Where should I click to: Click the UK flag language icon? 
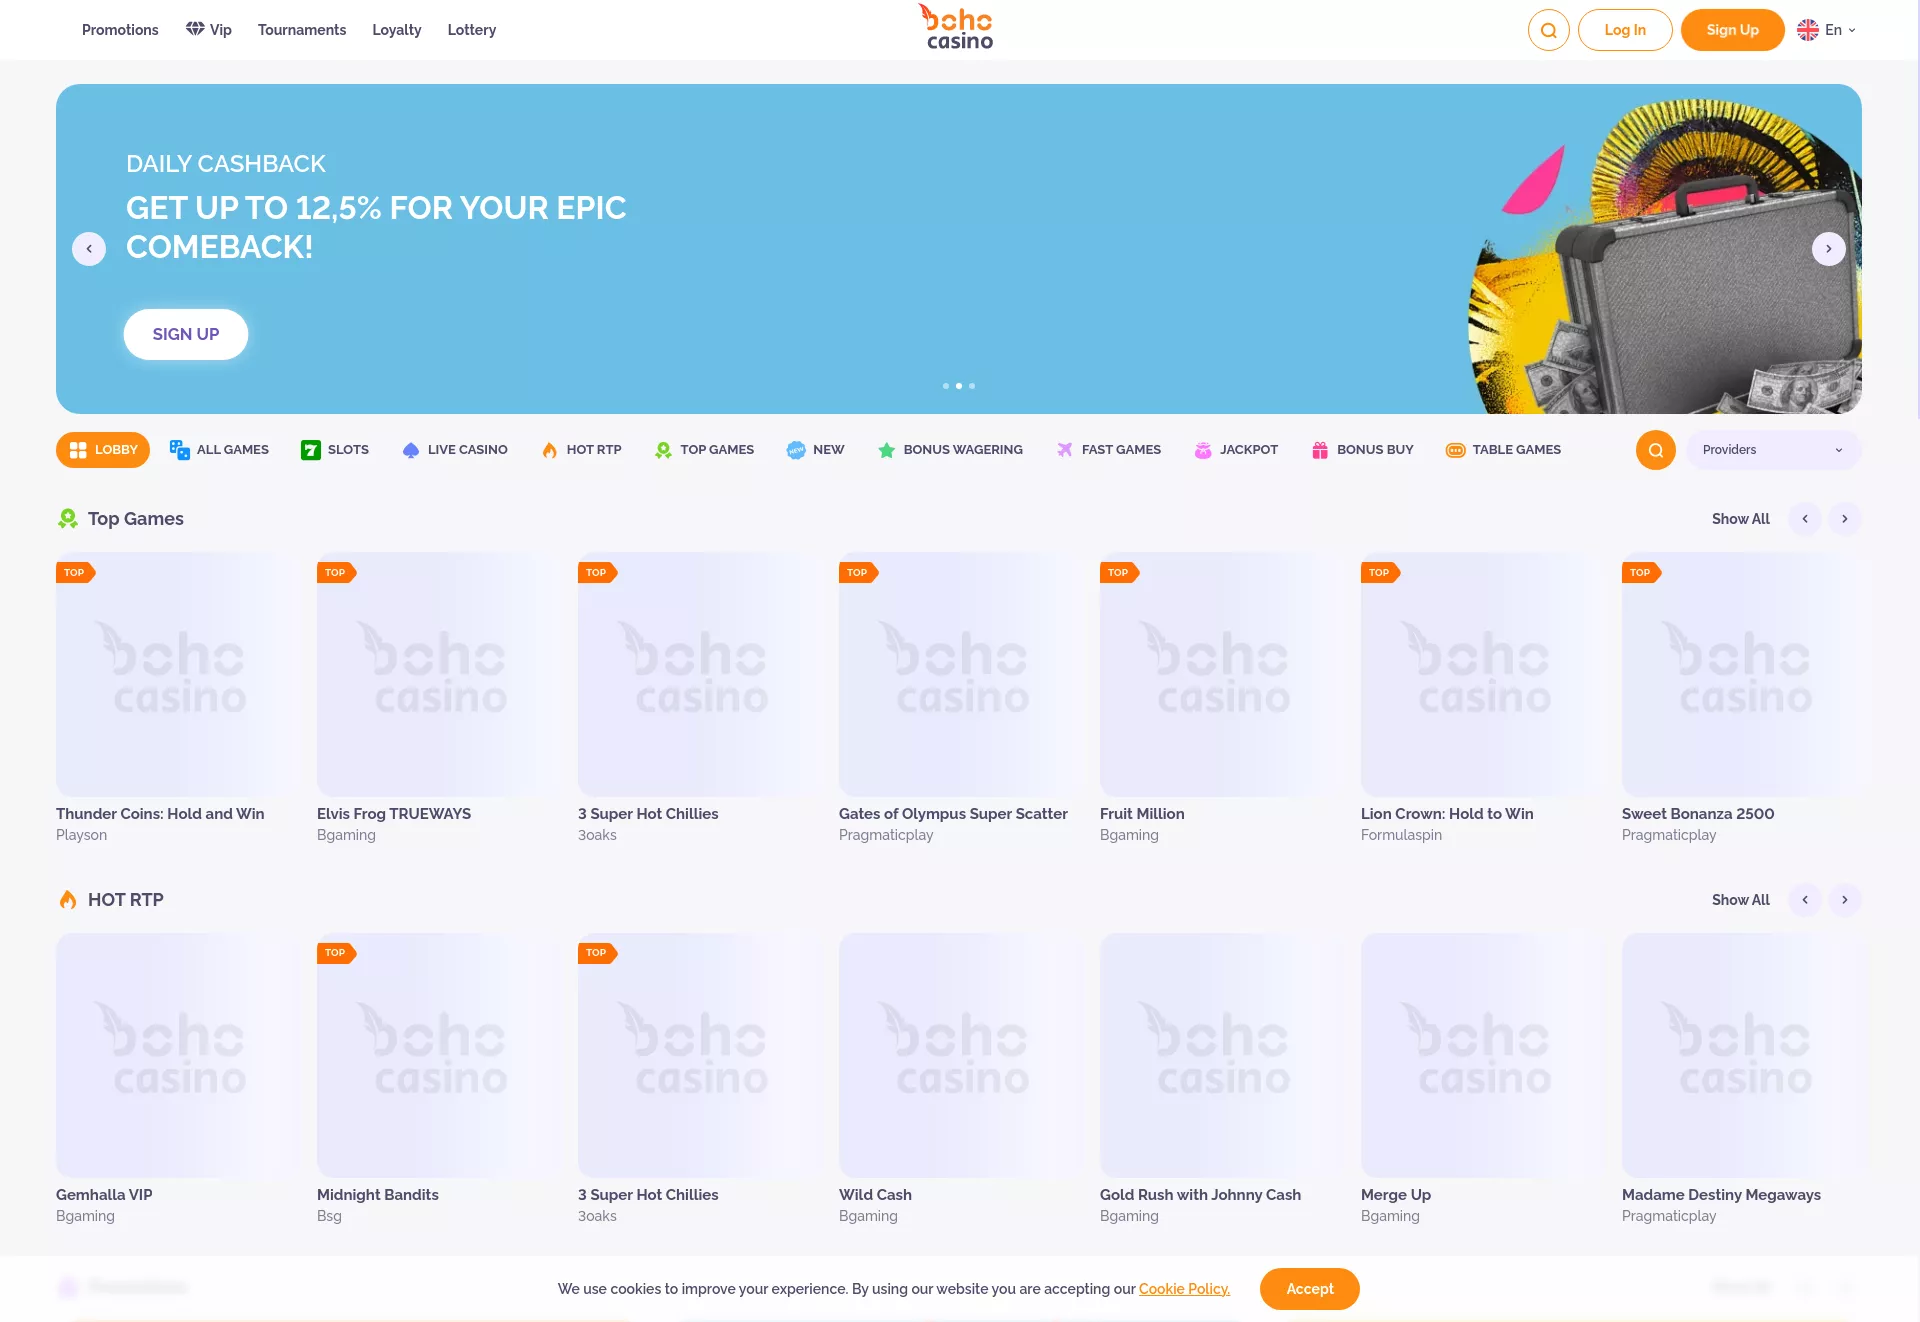[x=1808, y=30]
